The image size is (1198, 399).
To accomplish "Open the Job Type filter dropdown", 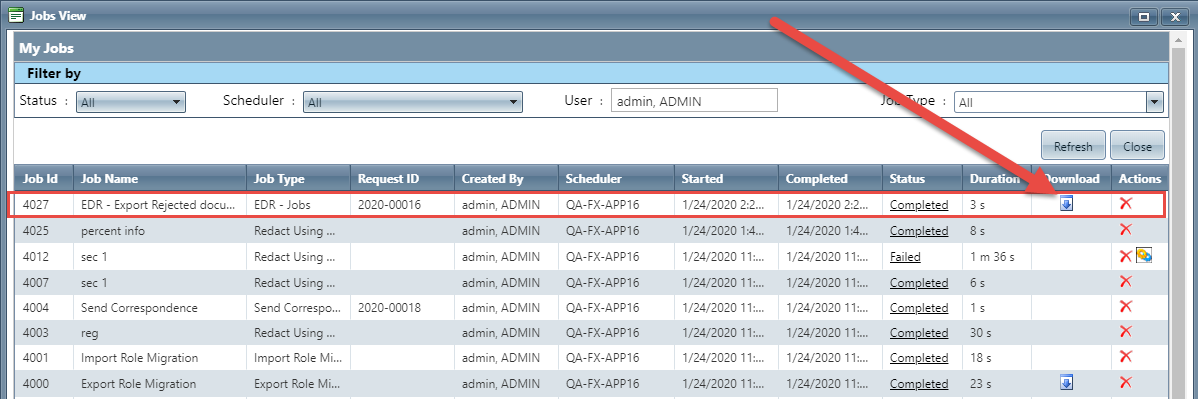I will pyautogui.click(x=1058, y=102).
